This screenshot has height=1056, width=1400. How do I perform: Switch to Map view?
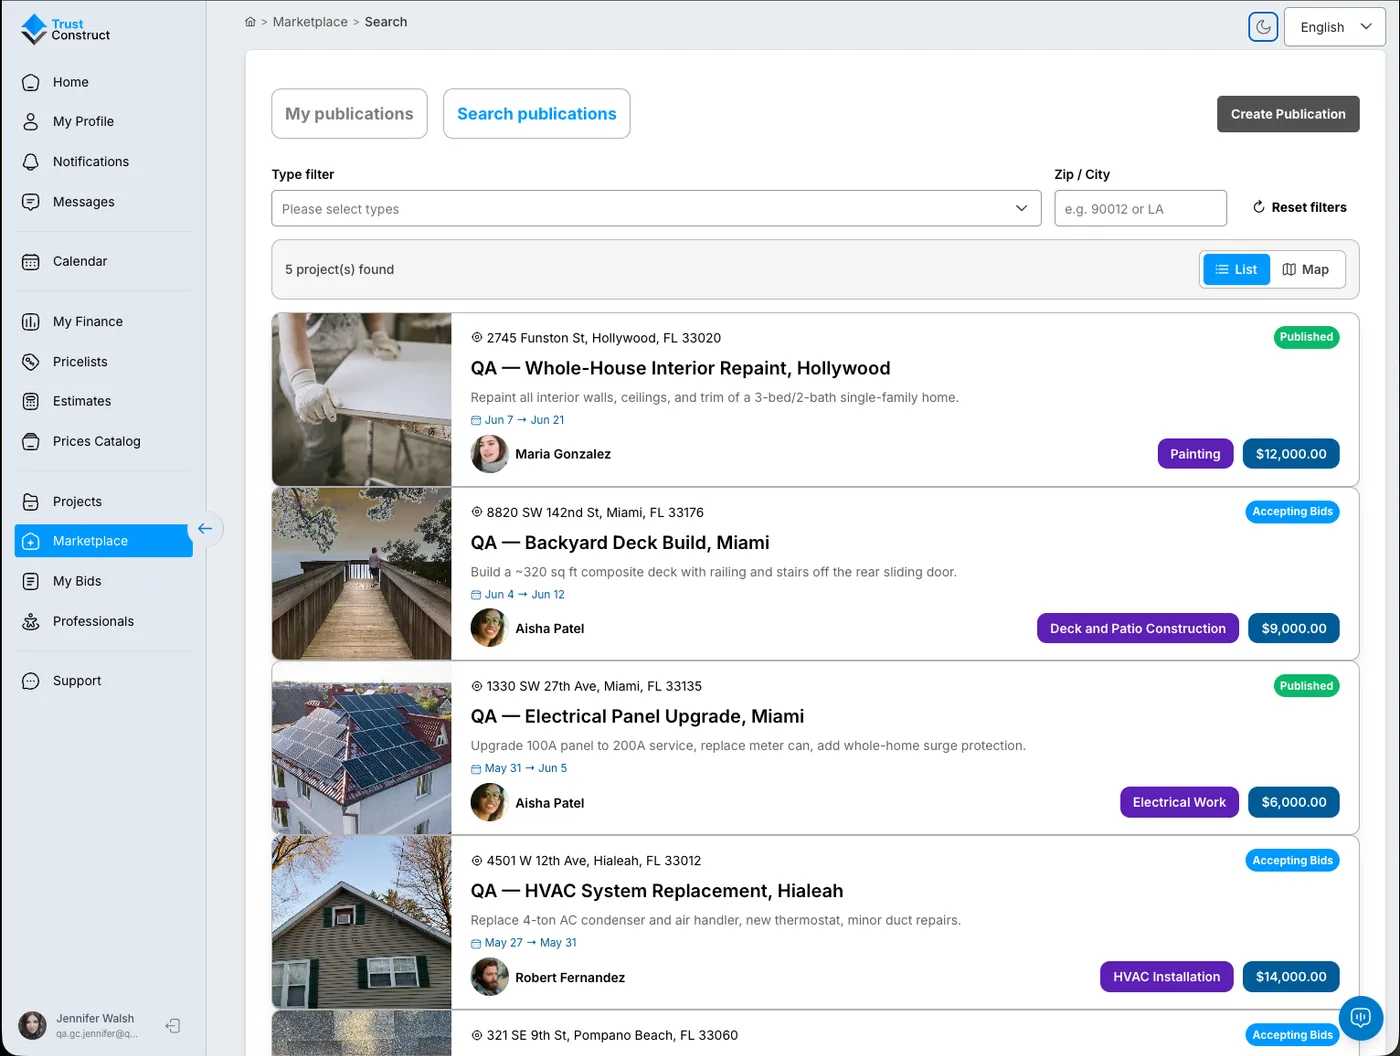[1305, 269]
